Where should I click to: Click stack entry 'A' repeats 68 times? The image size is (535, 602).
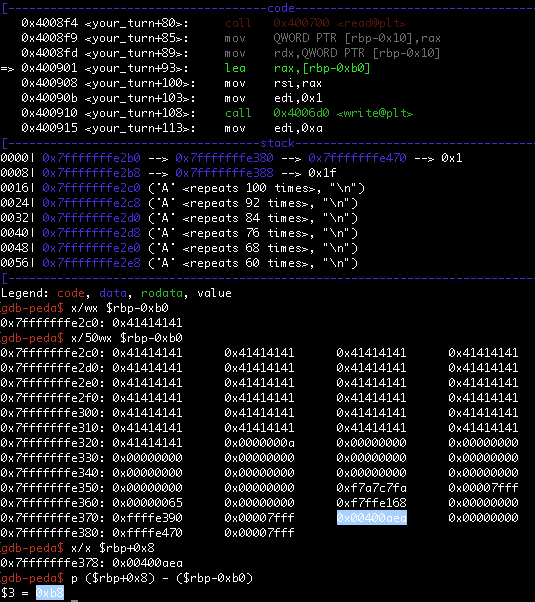pyautogui.click(x=253, y=248)
